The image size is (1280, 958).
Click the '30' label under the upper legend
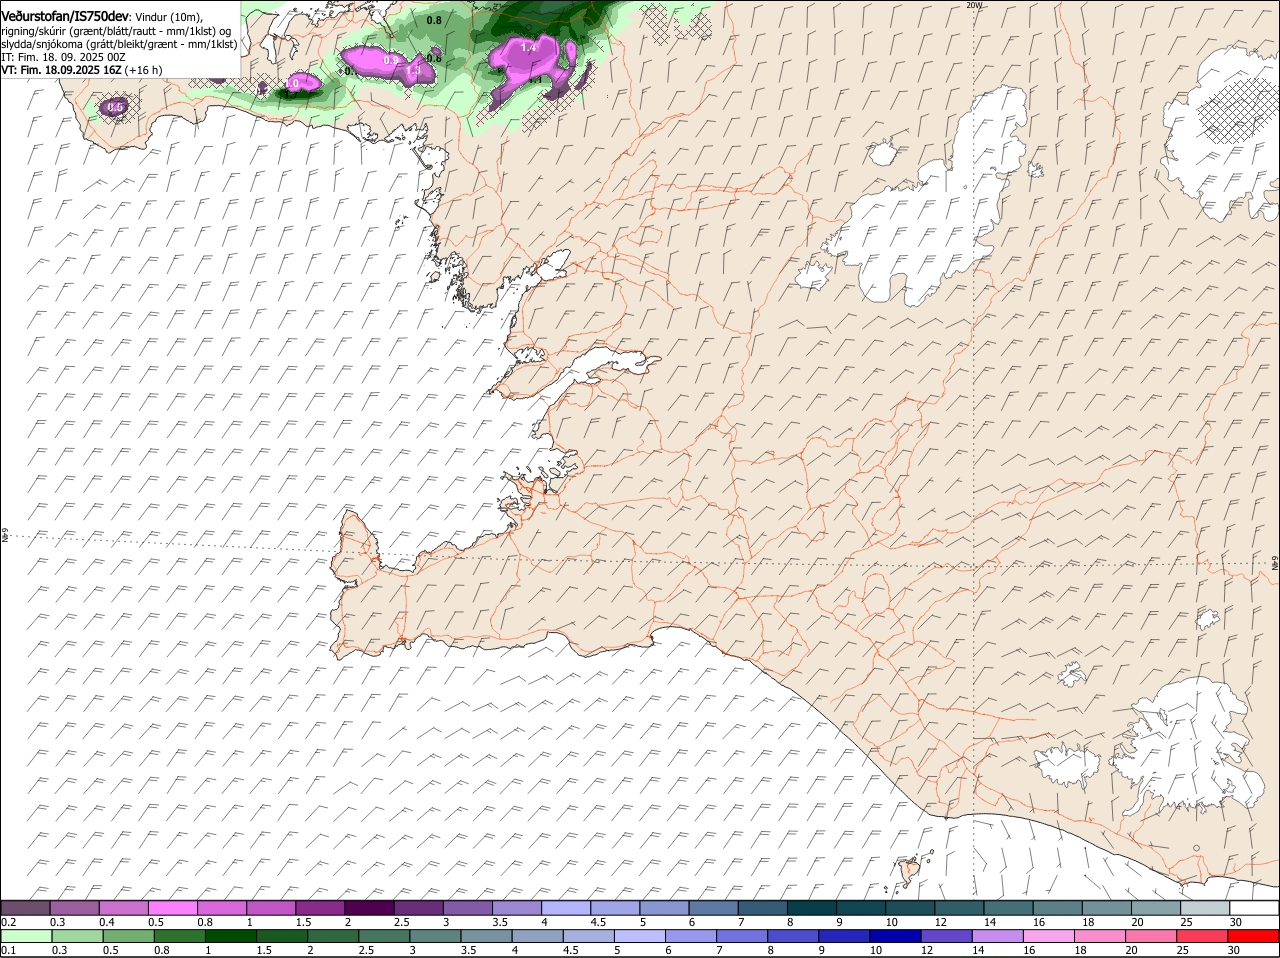1236,922
